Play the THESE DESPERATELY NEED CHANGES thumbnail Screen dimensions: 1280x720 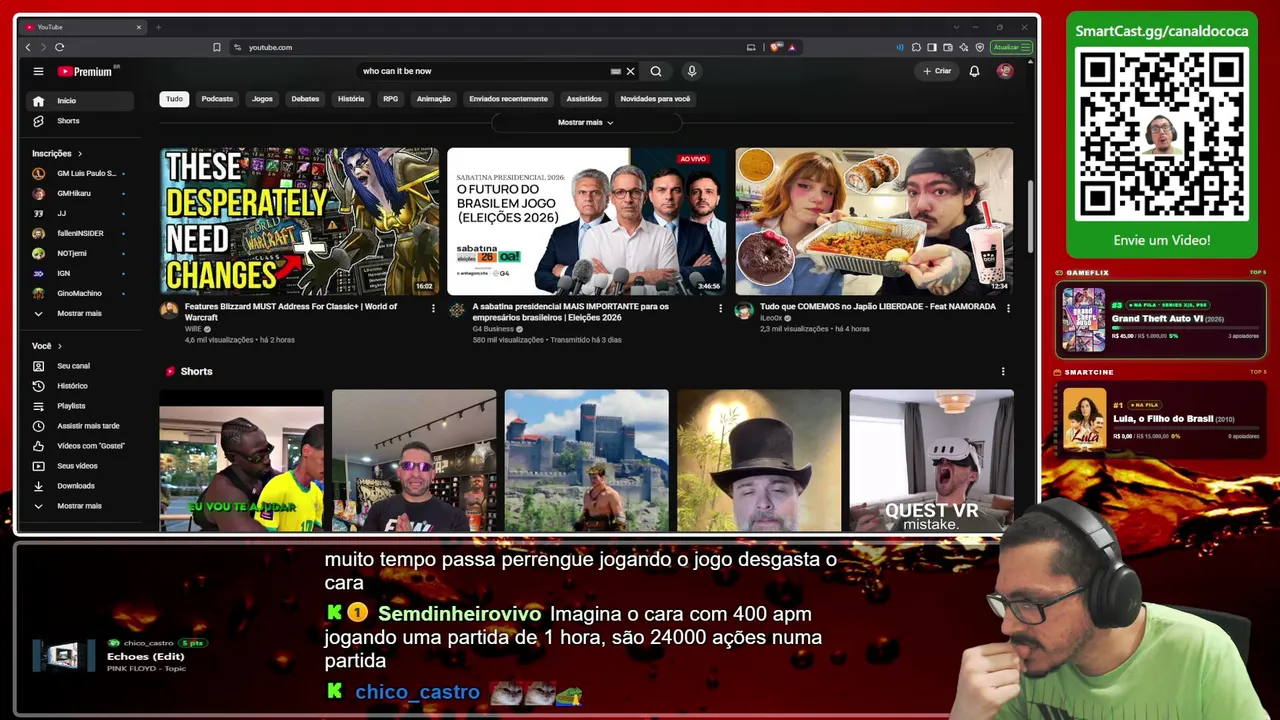tap(299, 221)
